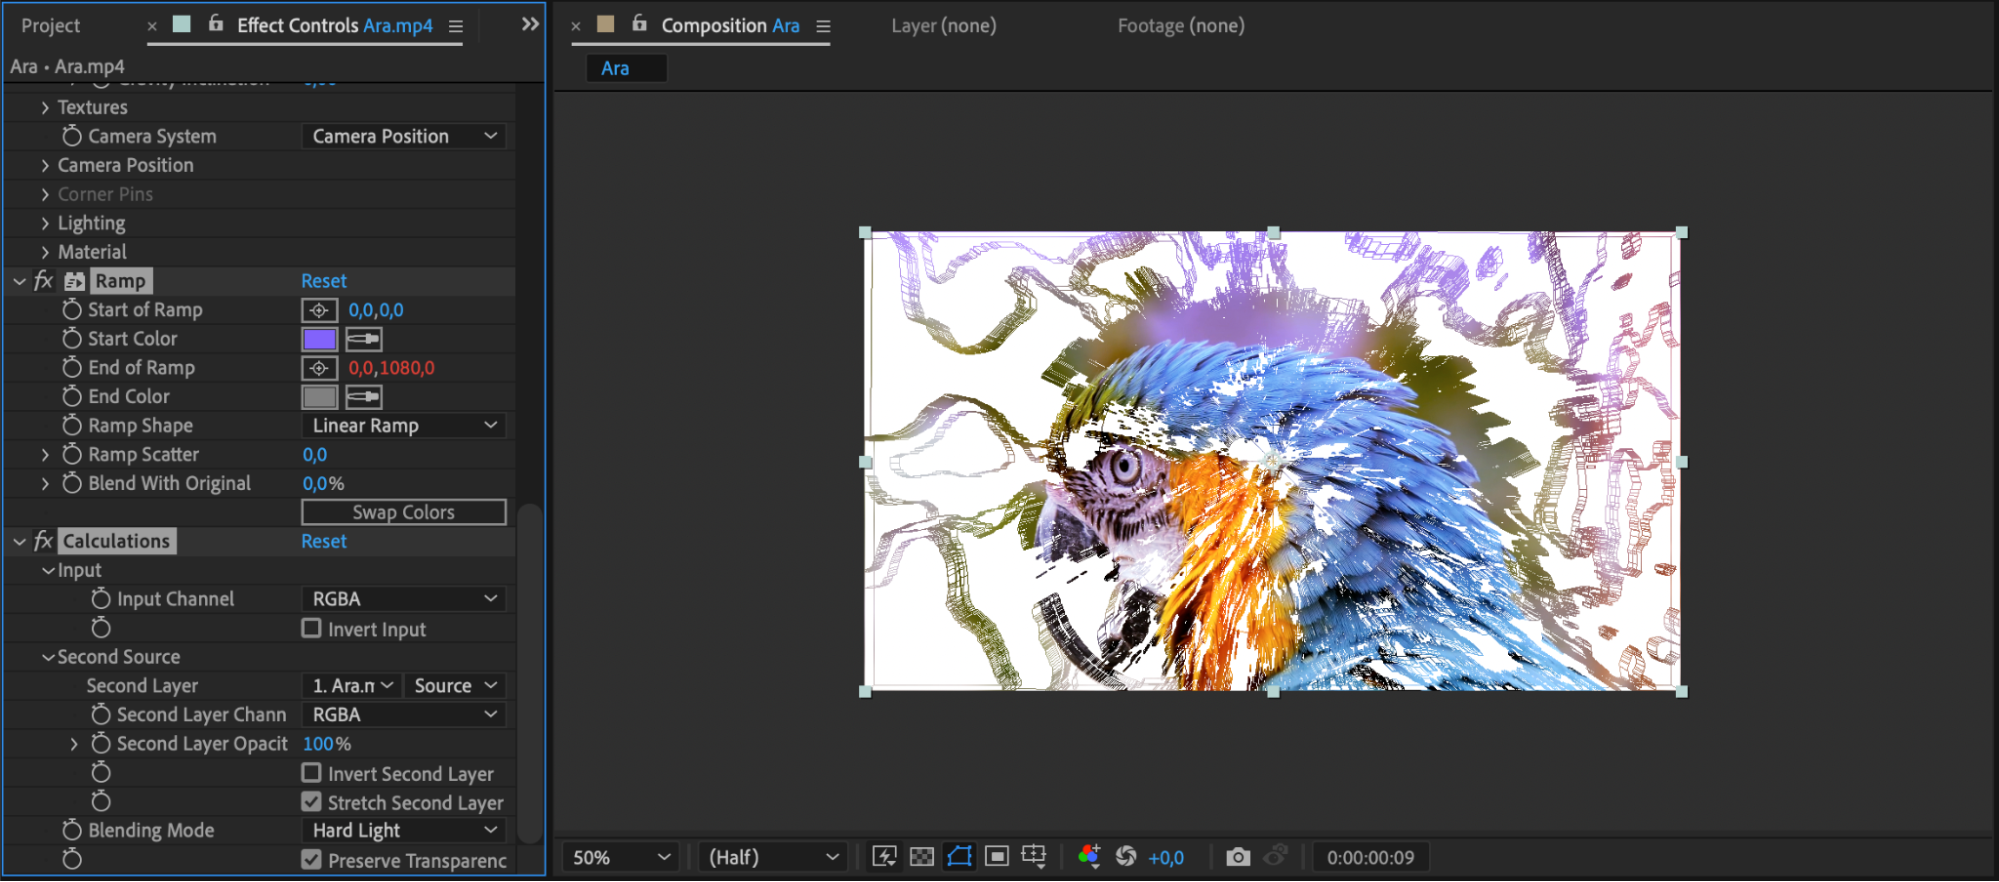Reset the Ramp effect
This screenshot has height=882, width=1999.
tap(324, 281)
